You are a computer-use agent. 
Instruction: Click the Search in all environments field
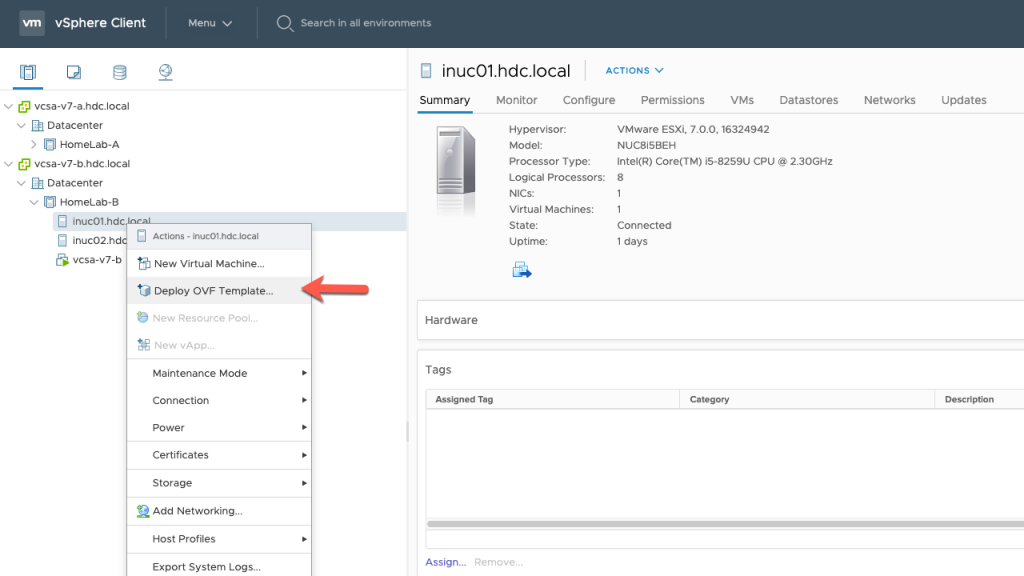point(366,23)
